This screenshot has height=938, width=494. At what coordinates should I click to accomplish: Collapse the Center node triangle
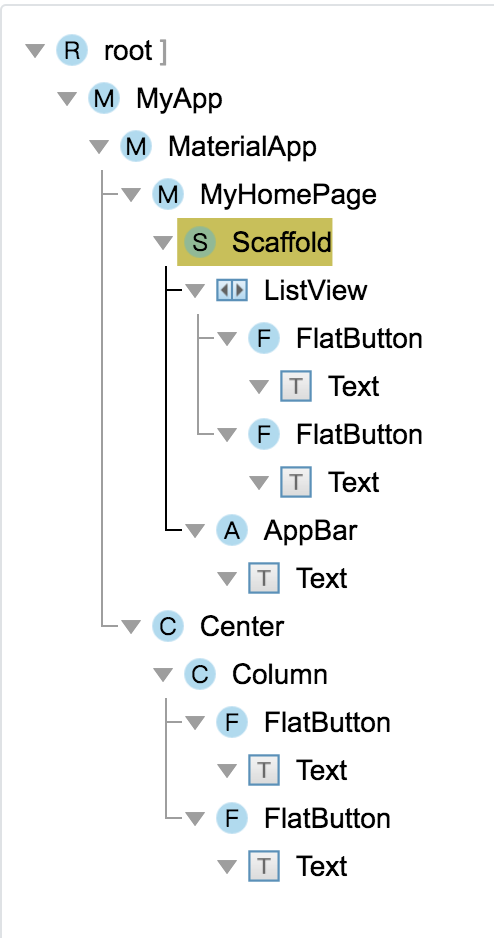click(131, 627)
